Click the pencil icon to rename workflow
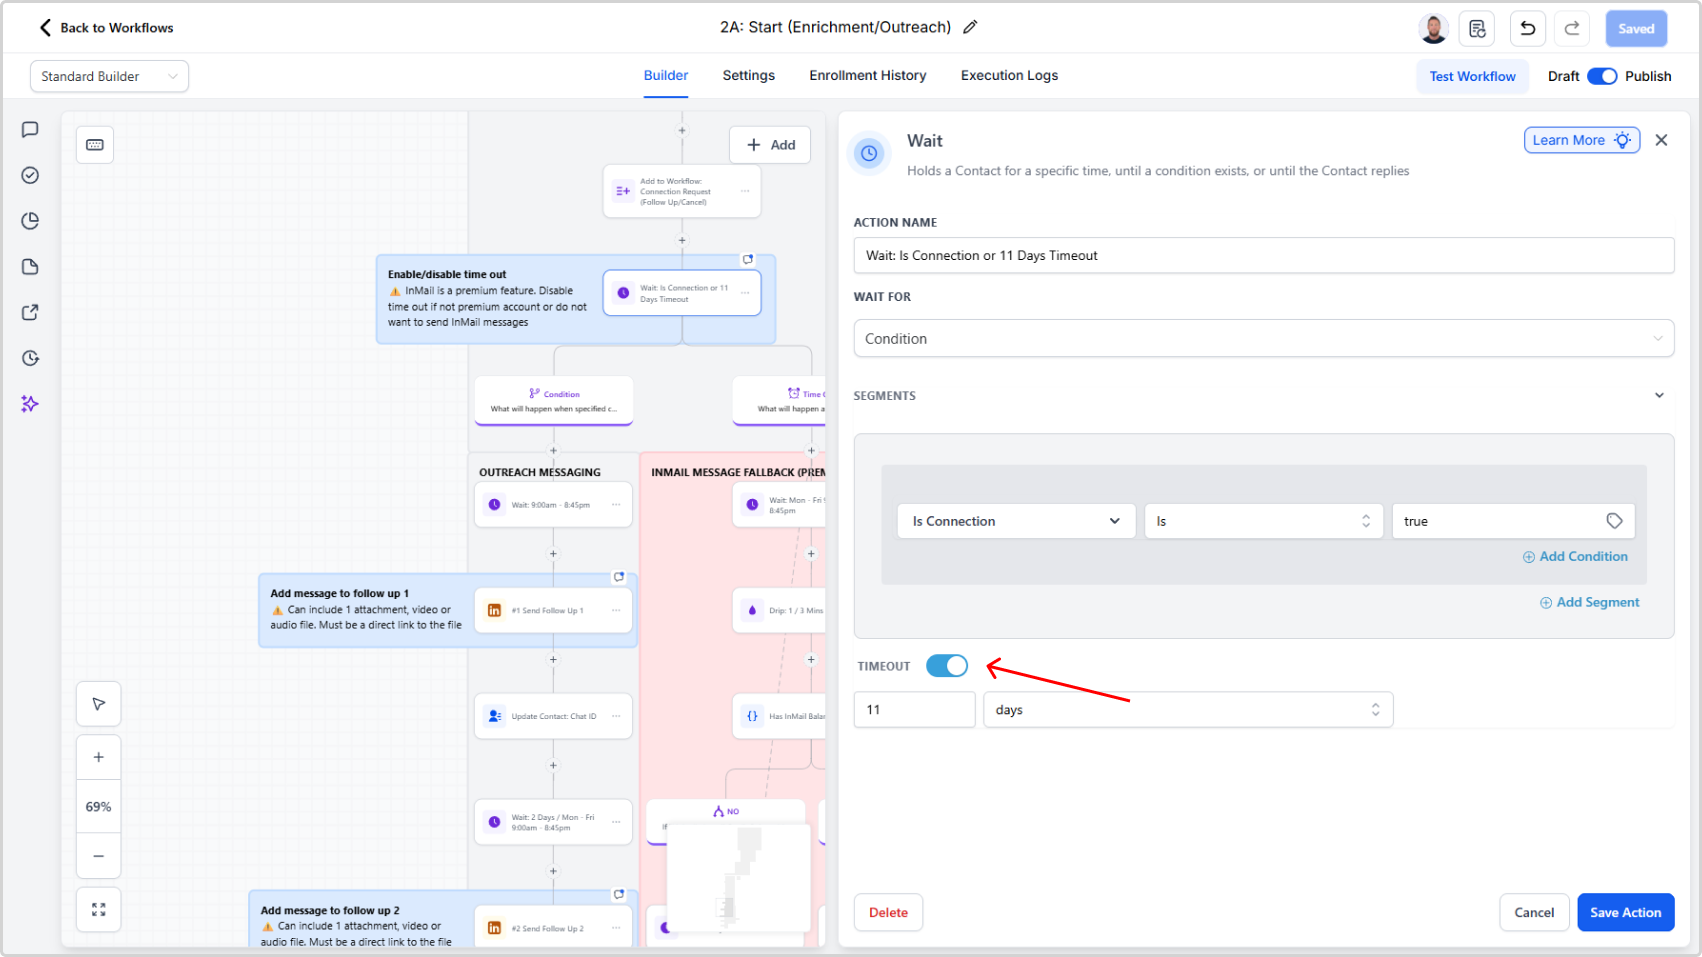This screenshot has width=1702, height=957. [970, 28]
